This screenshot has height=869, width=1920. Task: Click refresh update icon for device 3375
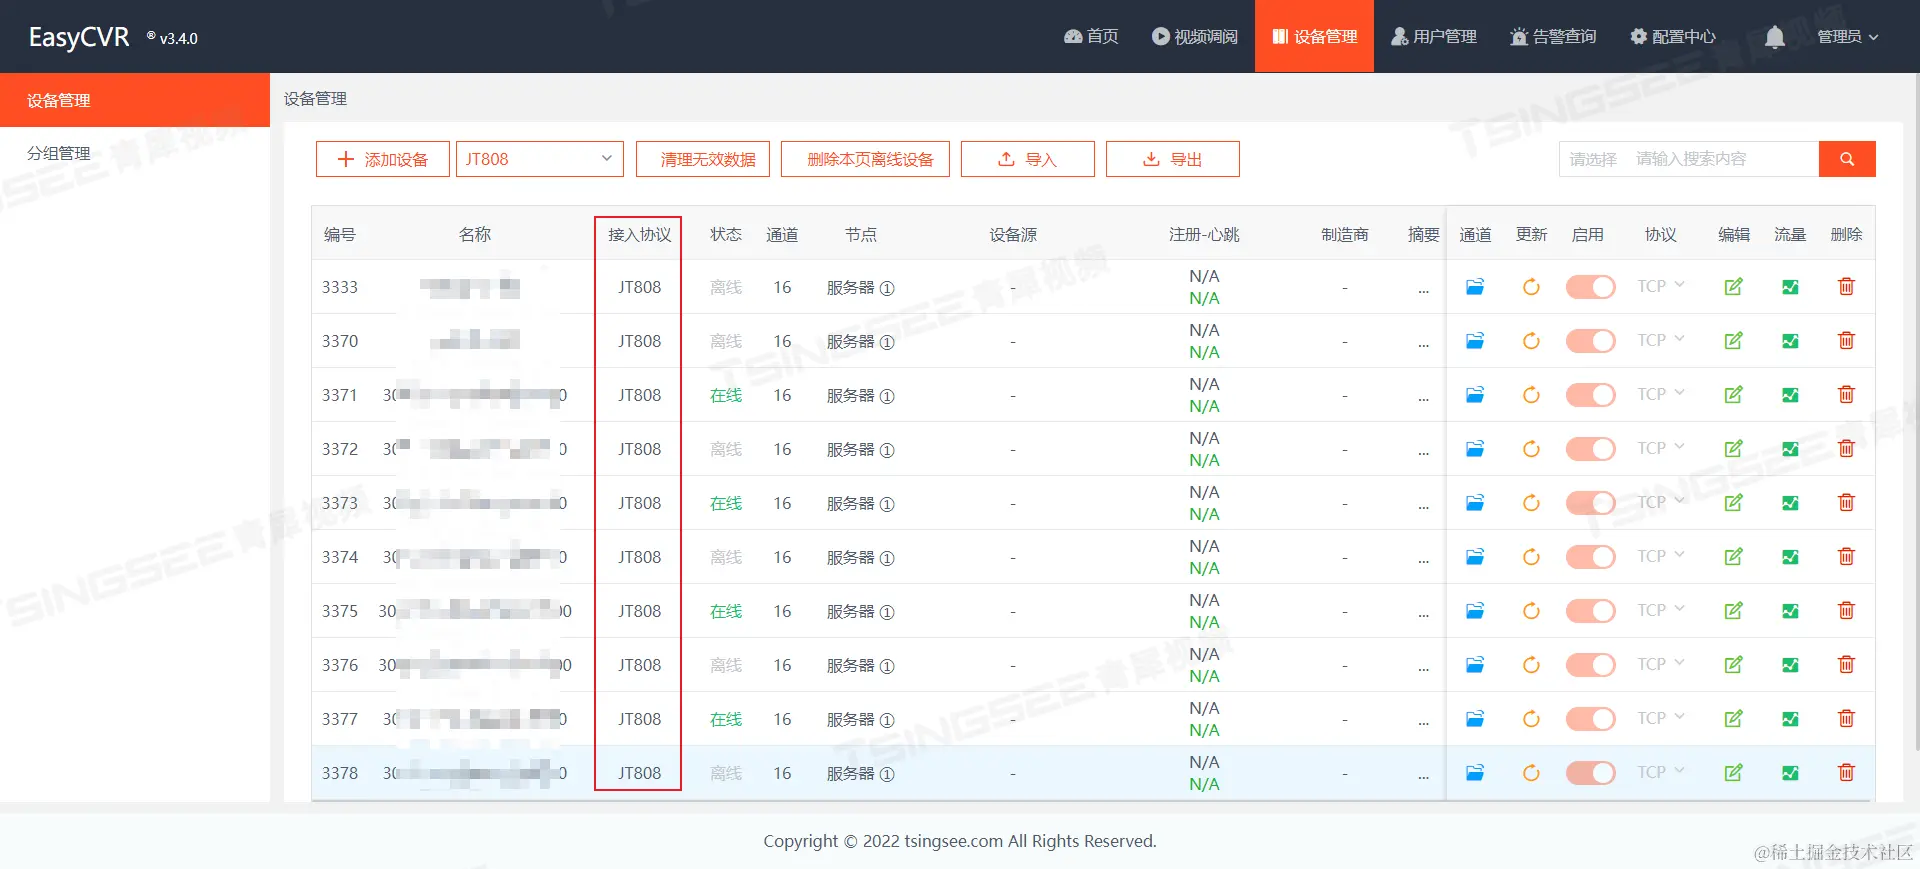click(x=1531, y=611)
